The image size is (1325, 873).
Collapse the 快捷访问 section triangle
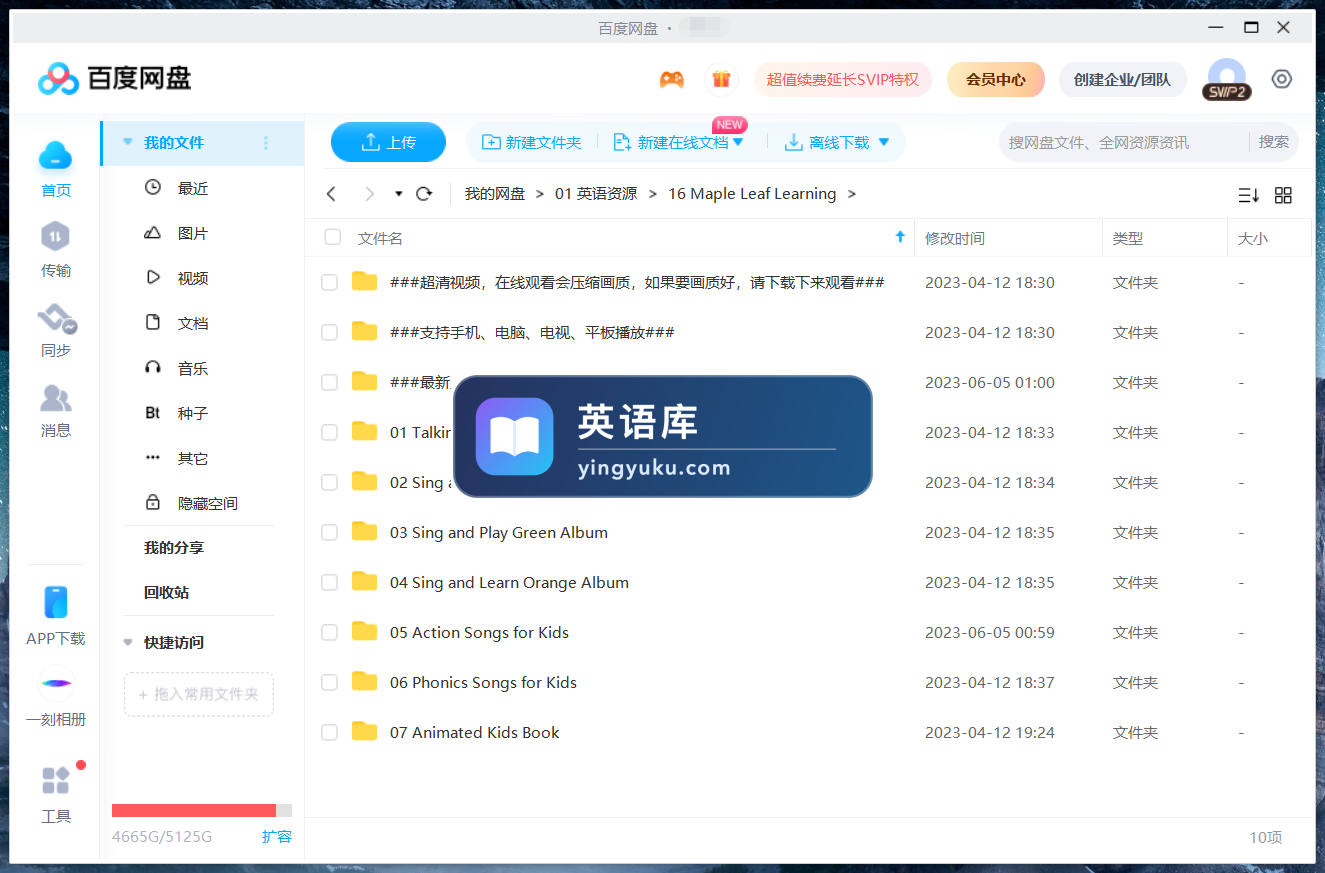127,642
